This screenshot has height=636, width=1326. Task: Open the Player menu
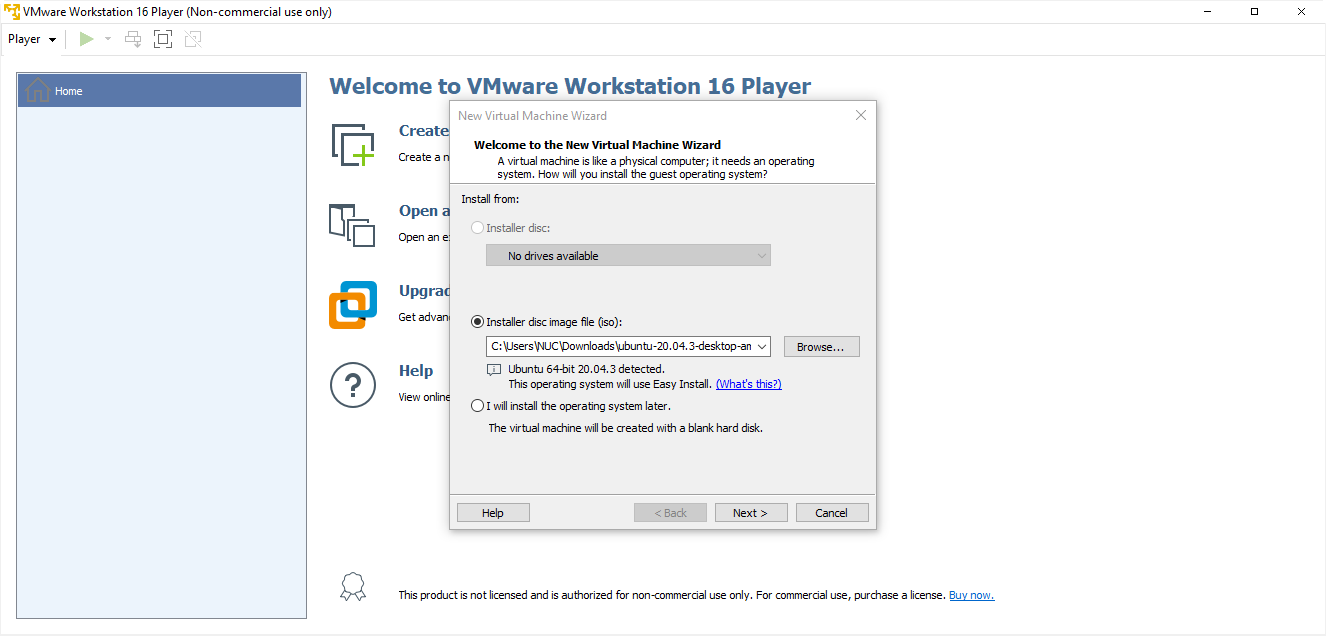32,39
